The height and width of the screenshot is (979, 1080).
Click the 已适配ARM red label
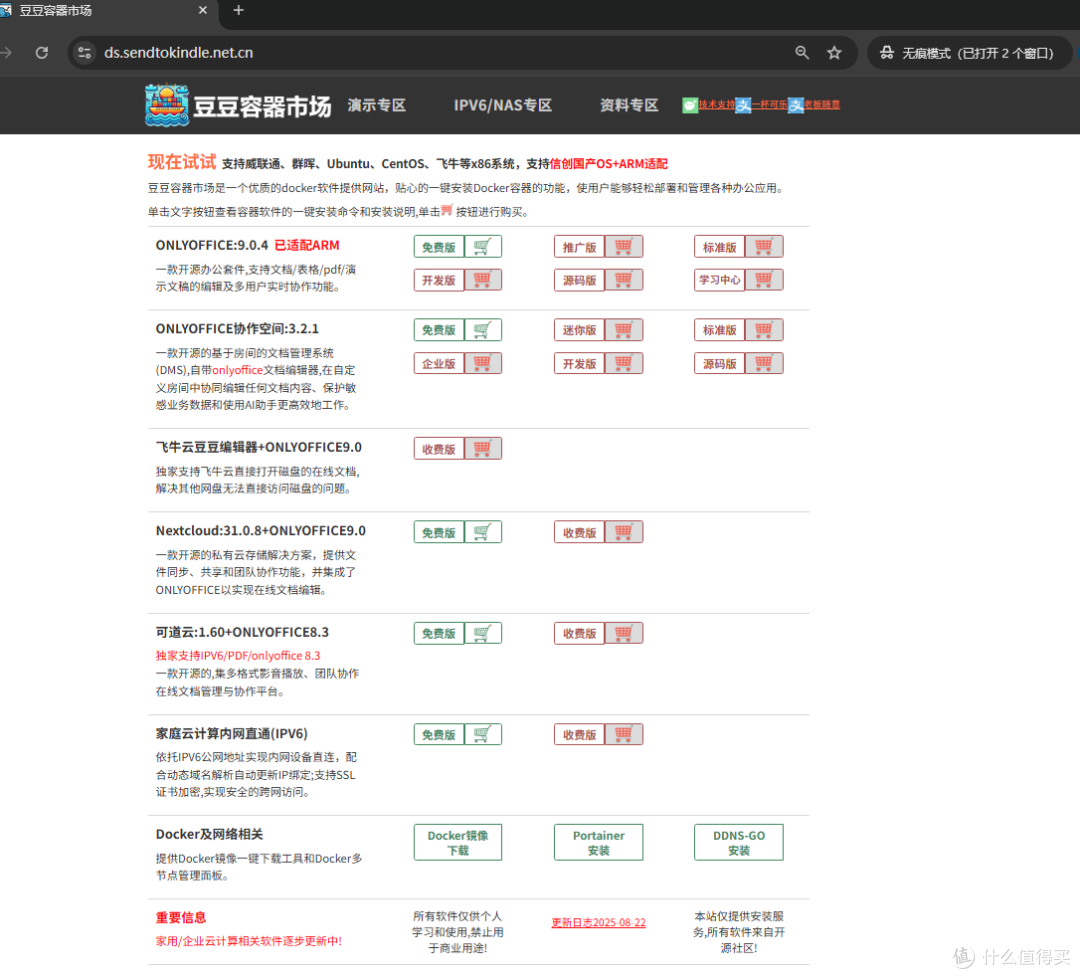click(x=307, y=245)
